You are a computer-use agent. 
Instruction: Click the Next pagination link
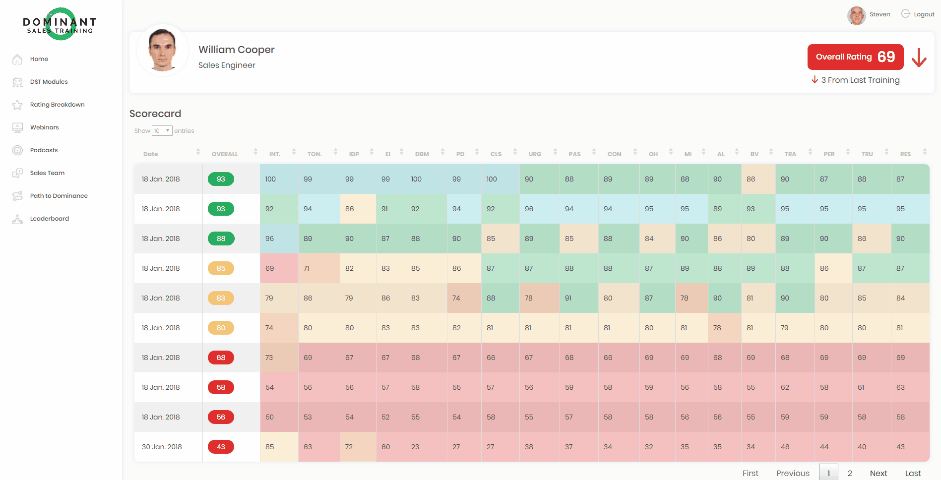(879, 473)
